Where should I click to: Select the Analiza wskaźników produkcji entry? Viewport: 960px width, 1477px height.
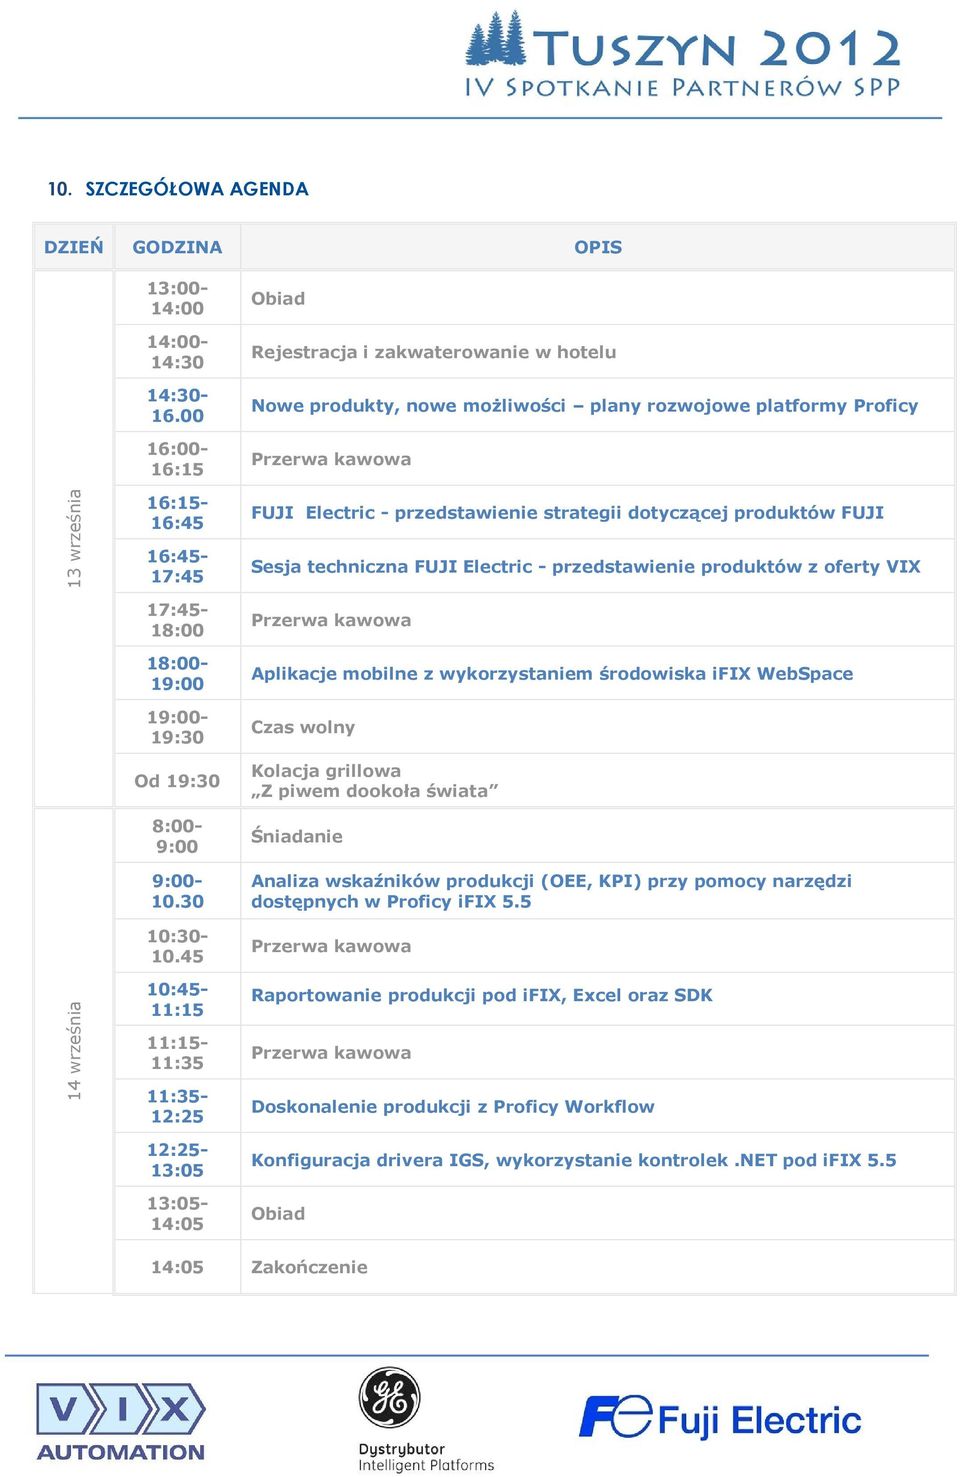pos(551,891)
